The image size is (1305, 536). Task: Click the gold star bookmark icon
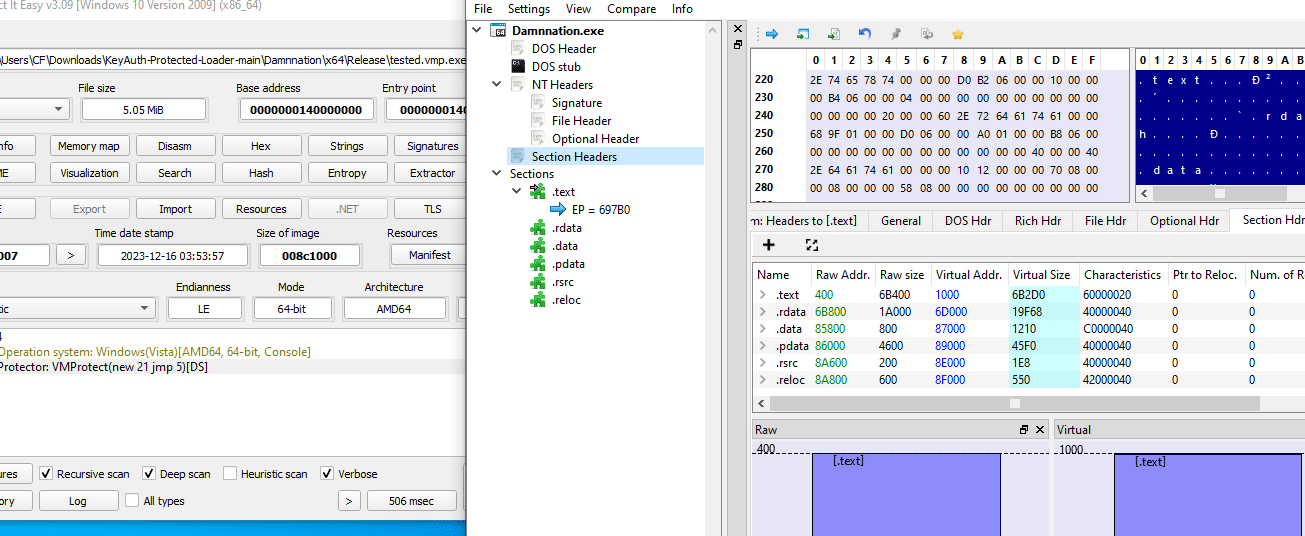(957, 34)
